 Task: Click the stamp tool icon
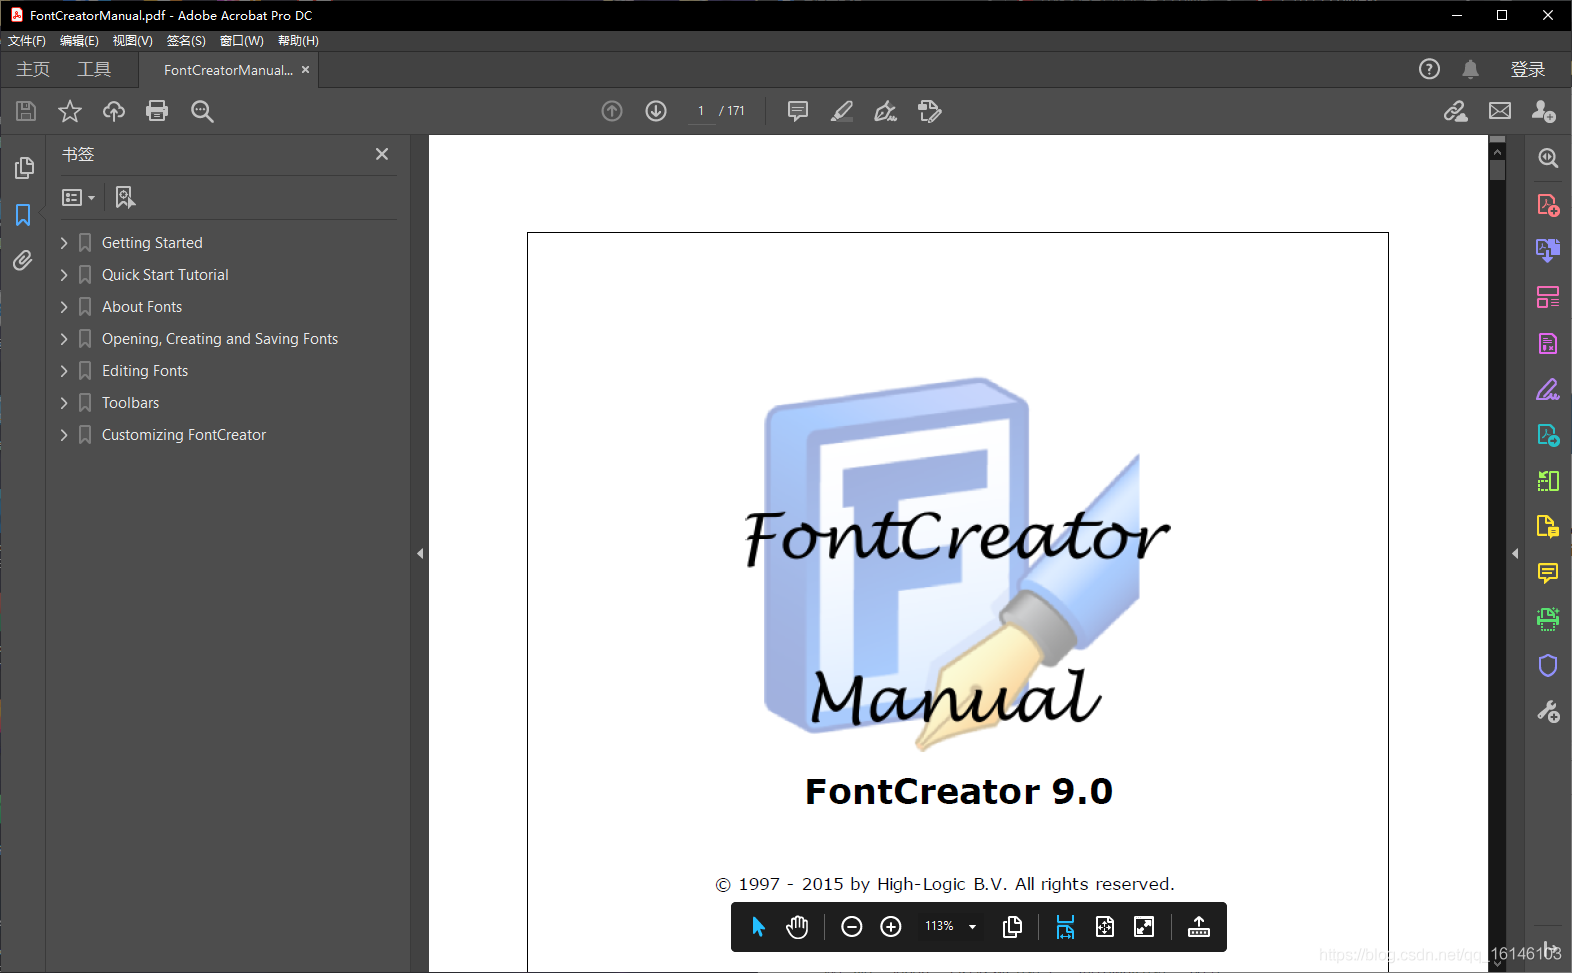pyautogui.click(x=930, y=111)
